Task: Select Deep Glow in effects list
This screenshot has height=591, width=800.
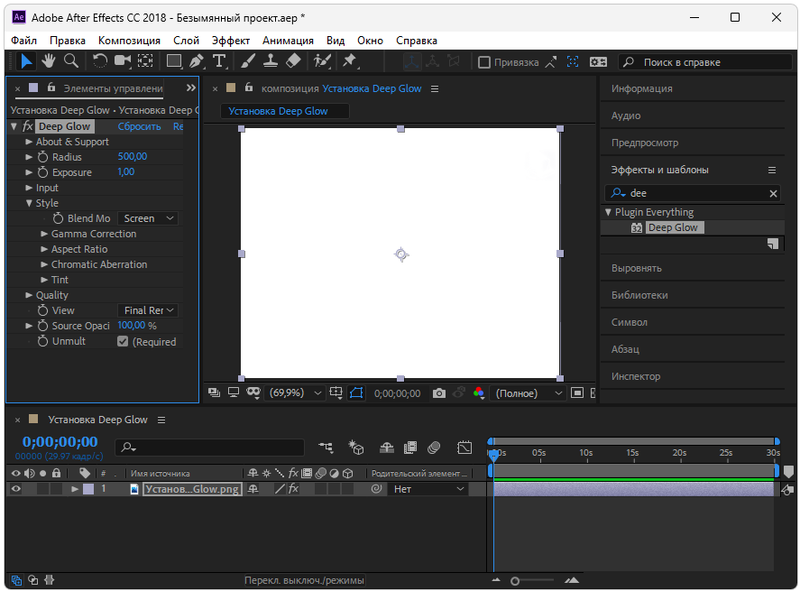Action: (672, 228)
